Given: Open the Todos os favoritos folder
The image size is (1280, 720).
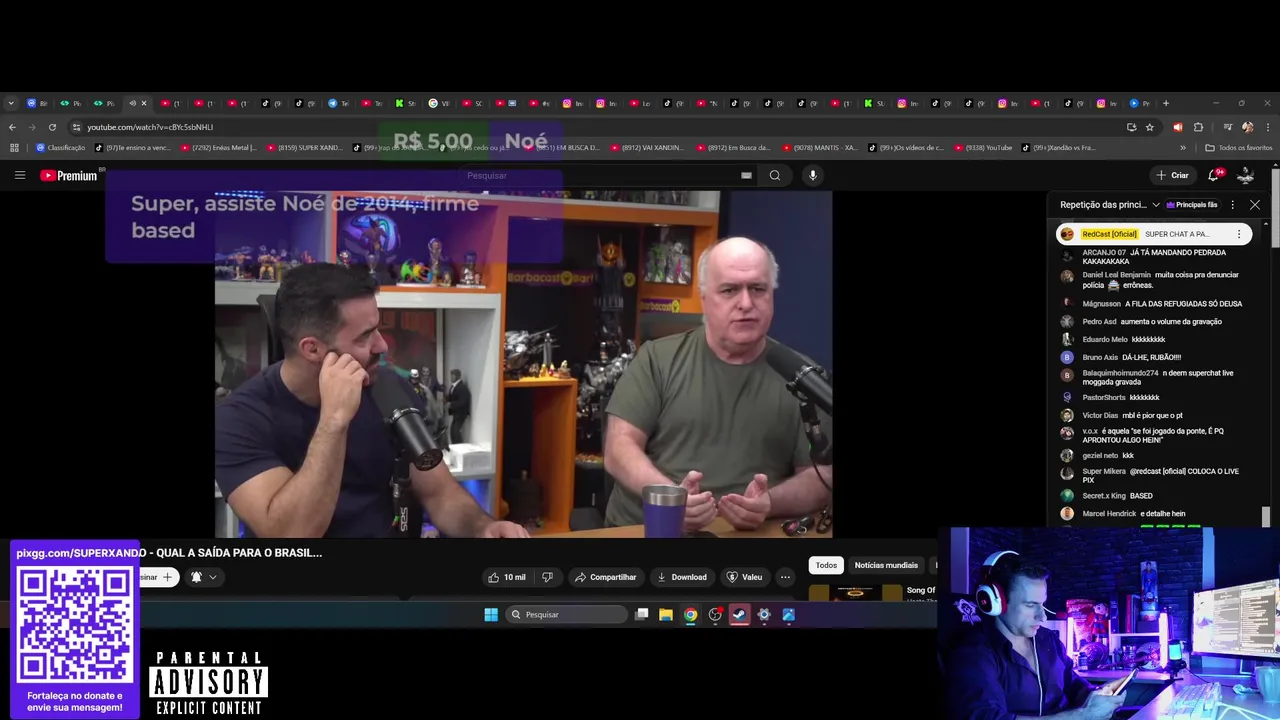Looking at the screenshot, I should point(1239,148).
